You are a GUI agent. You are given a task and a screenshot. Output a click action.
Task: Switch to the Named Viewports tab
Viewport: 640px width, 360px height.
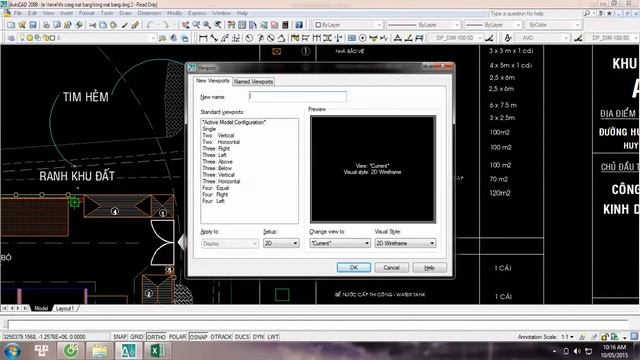click(x=253, y=82)
